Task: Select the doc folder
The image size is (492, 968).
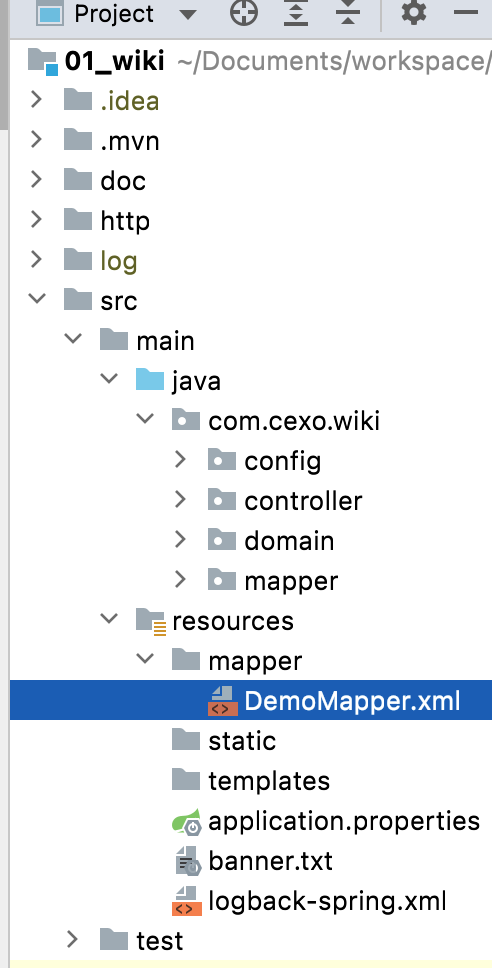Action: (123, 181)
